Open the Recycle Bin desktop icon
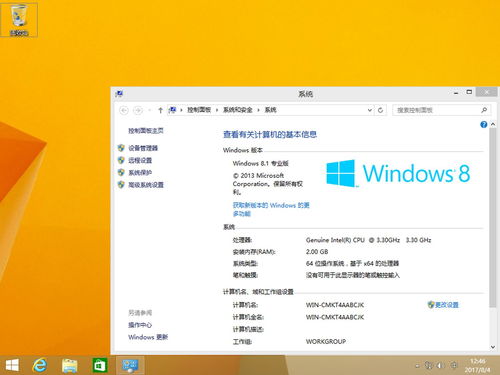Image resolution: width=500 pixels, height=375 pixels. click(x=19, y=19)
